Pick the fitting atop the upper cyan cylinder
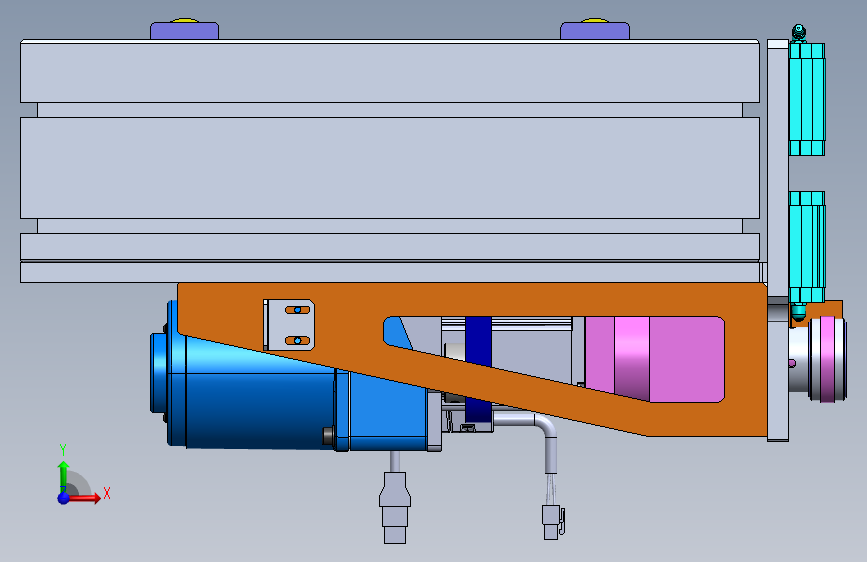The width and height of the screenshot is (867, 562). click(x=798, y=33)
